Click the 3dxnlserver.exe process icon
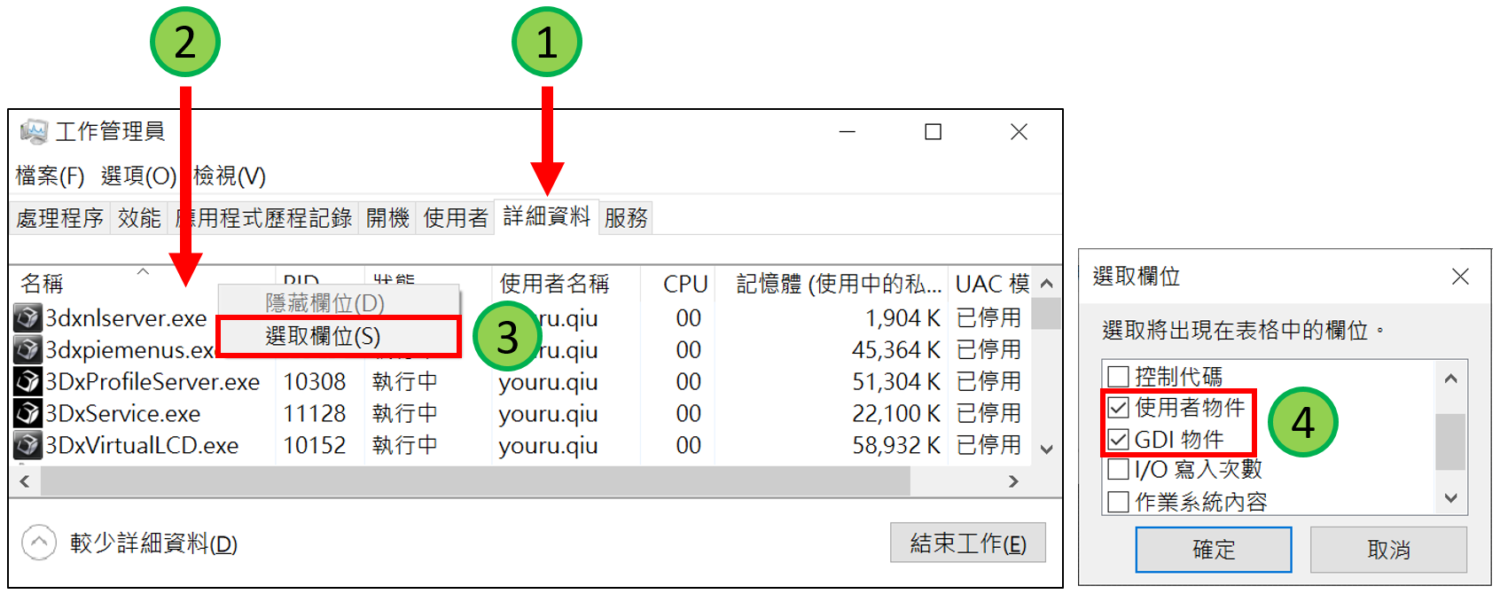Viewport: 1500px width, 594px height. pyautogui.click(x=27, y=318)
